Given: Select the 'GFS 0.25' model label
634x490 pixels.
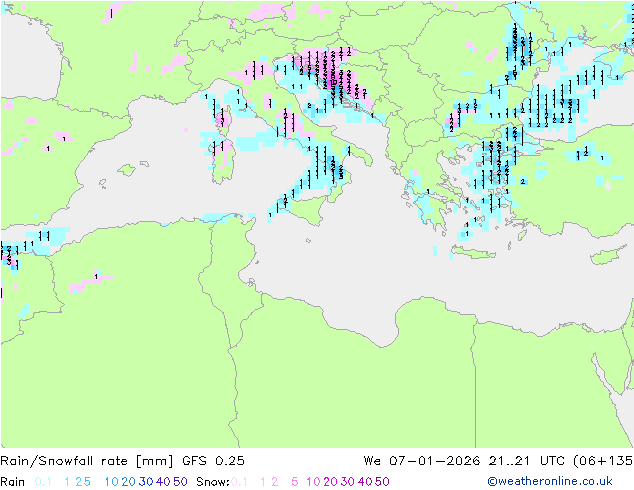Looking at the screenshot, I should coord(213,461).
